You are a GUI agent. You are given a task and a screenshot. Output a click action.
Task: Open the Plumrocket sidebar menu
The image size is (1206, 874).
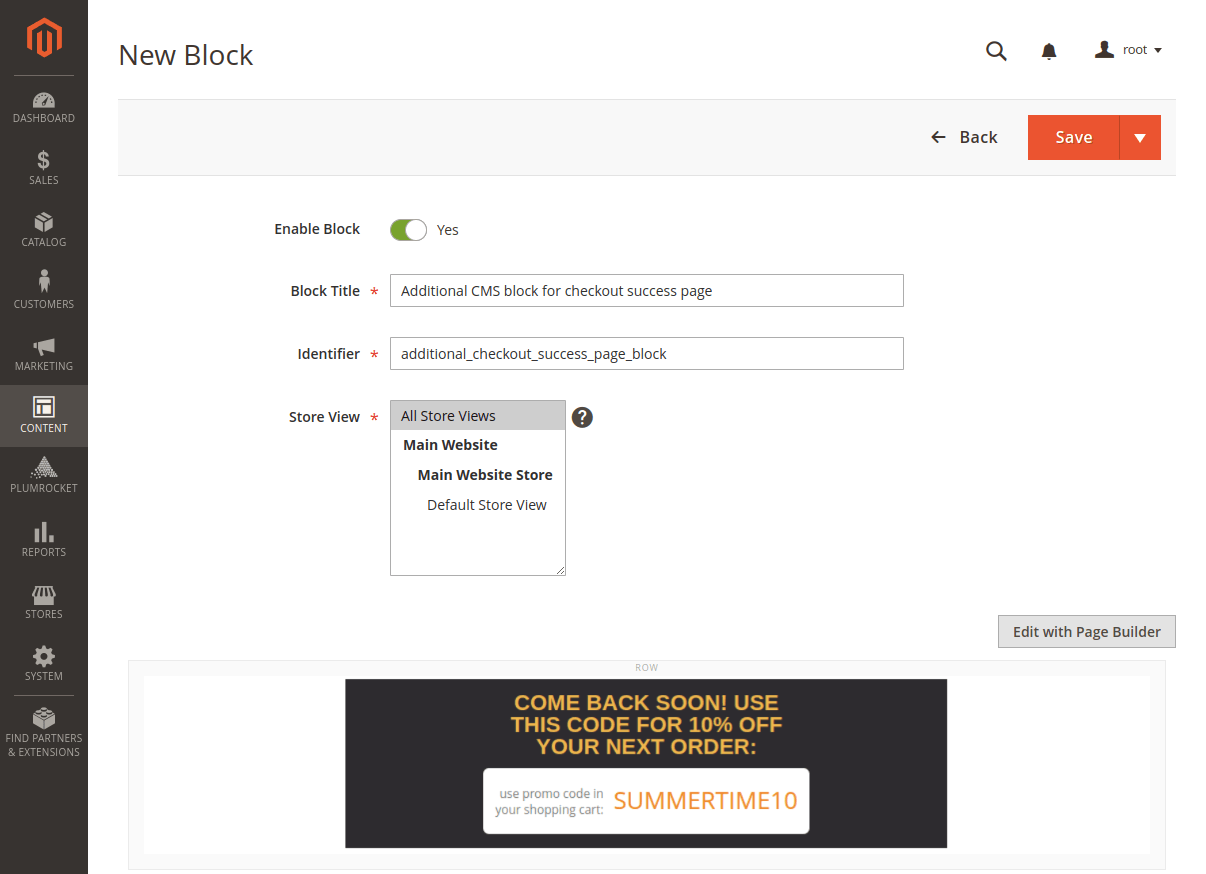click(44, 477)
